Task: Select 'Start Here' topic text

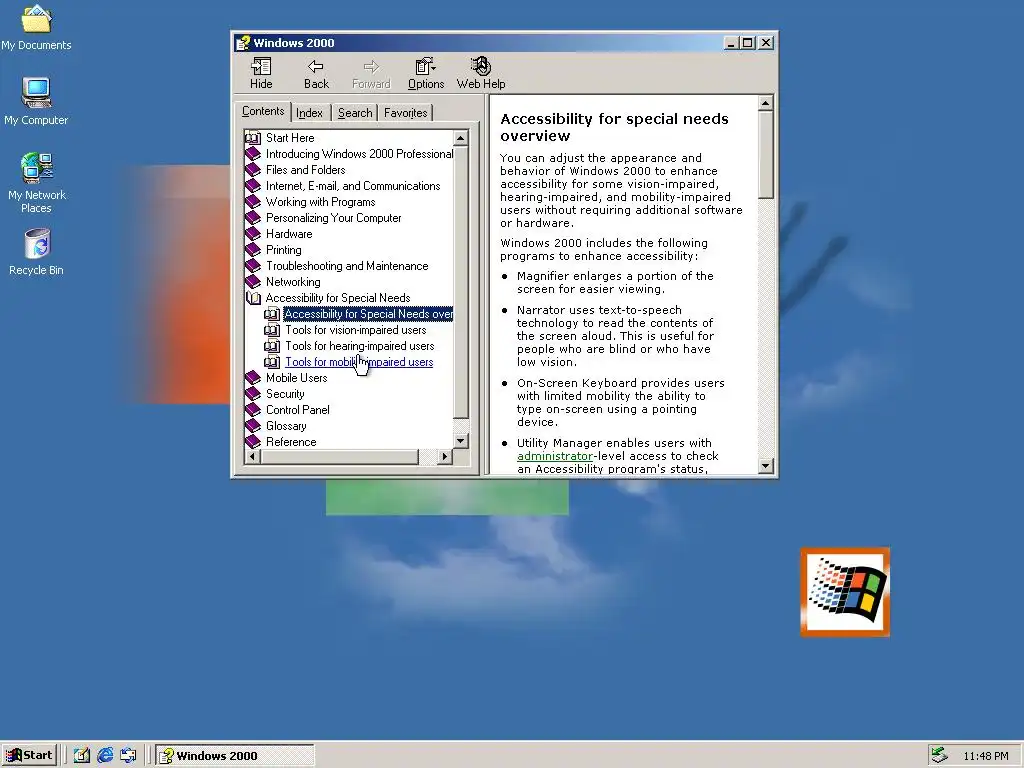Action: (290, 138)
